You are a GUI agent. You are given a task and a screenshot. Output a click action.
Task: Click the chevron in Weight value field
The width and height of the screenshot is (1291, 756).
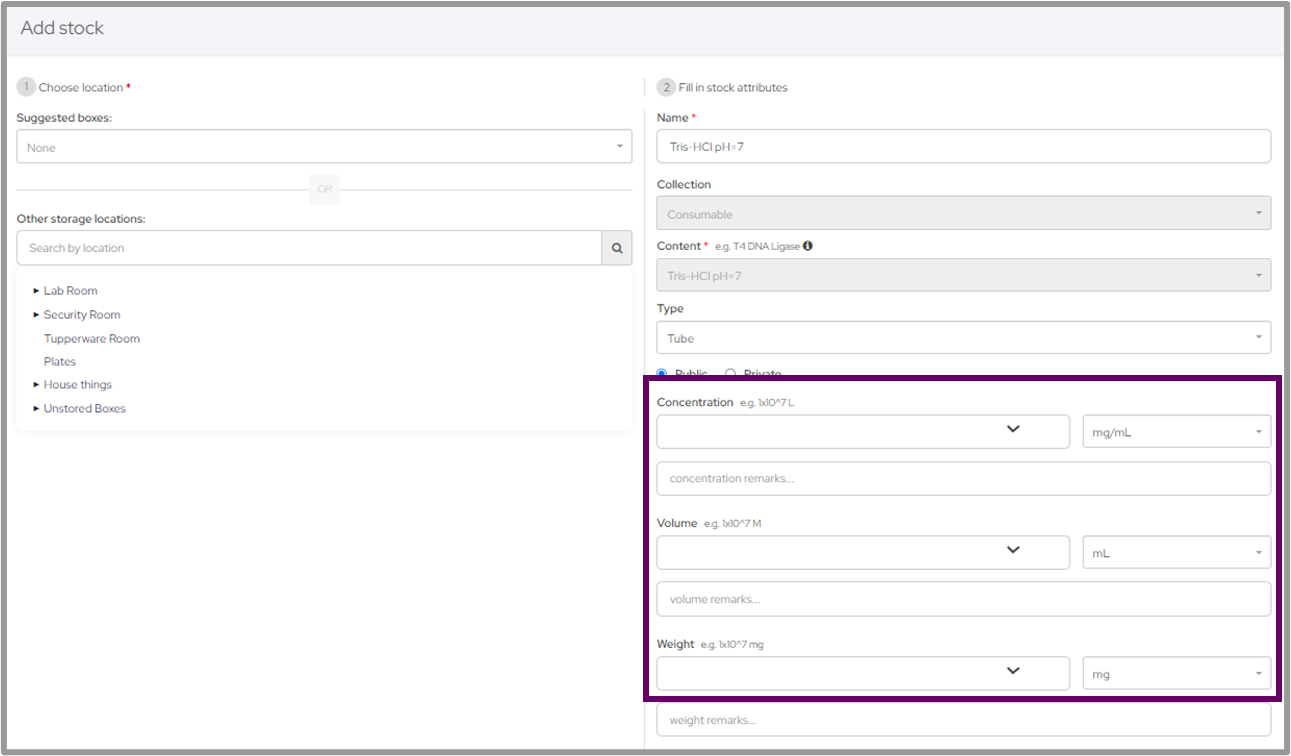[1012, 671]
